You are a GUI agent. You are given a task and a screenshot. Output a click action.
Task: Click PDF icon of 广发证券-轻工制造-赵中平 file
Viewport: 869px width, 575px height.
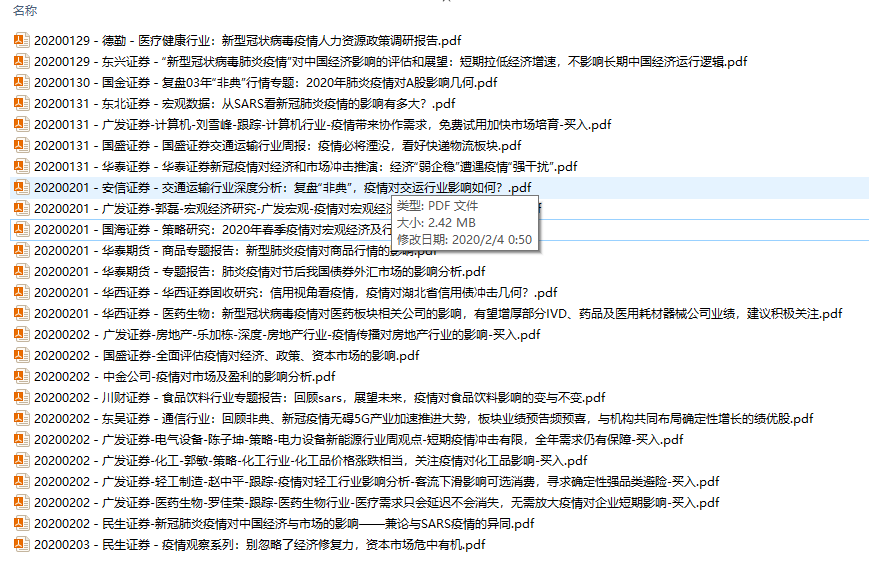coord(22,481)
